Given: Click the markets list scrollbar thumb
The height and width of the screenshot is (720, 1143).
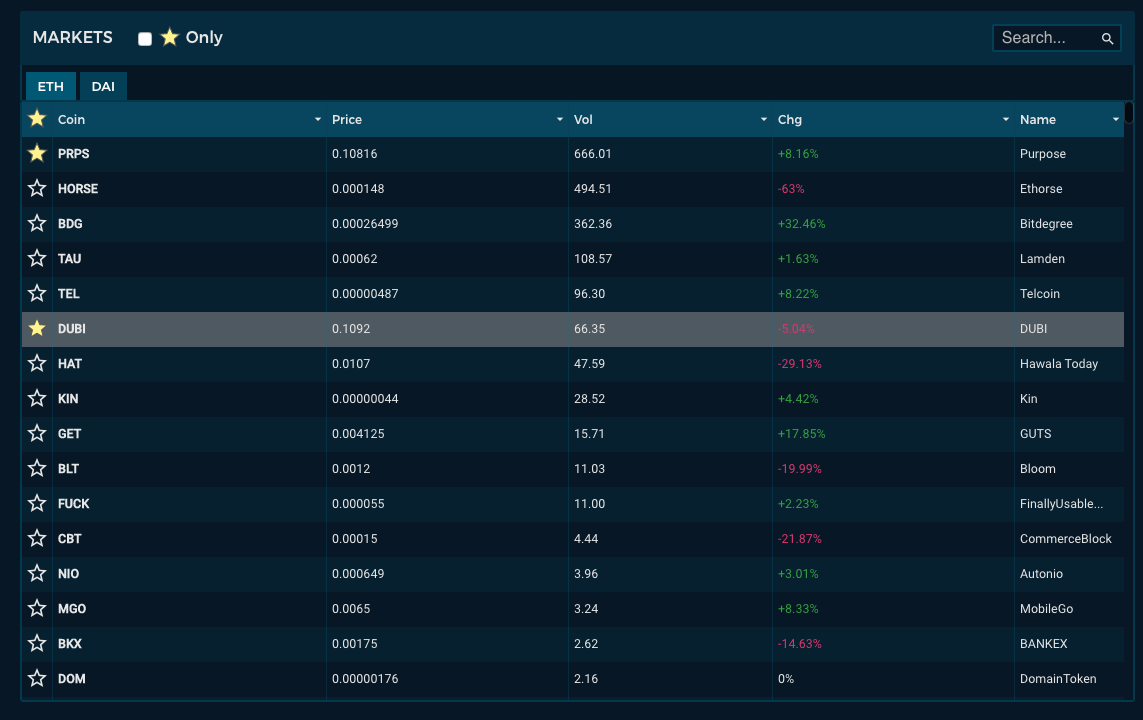Looking at the screenshot, I should (x=1129, y=113).
